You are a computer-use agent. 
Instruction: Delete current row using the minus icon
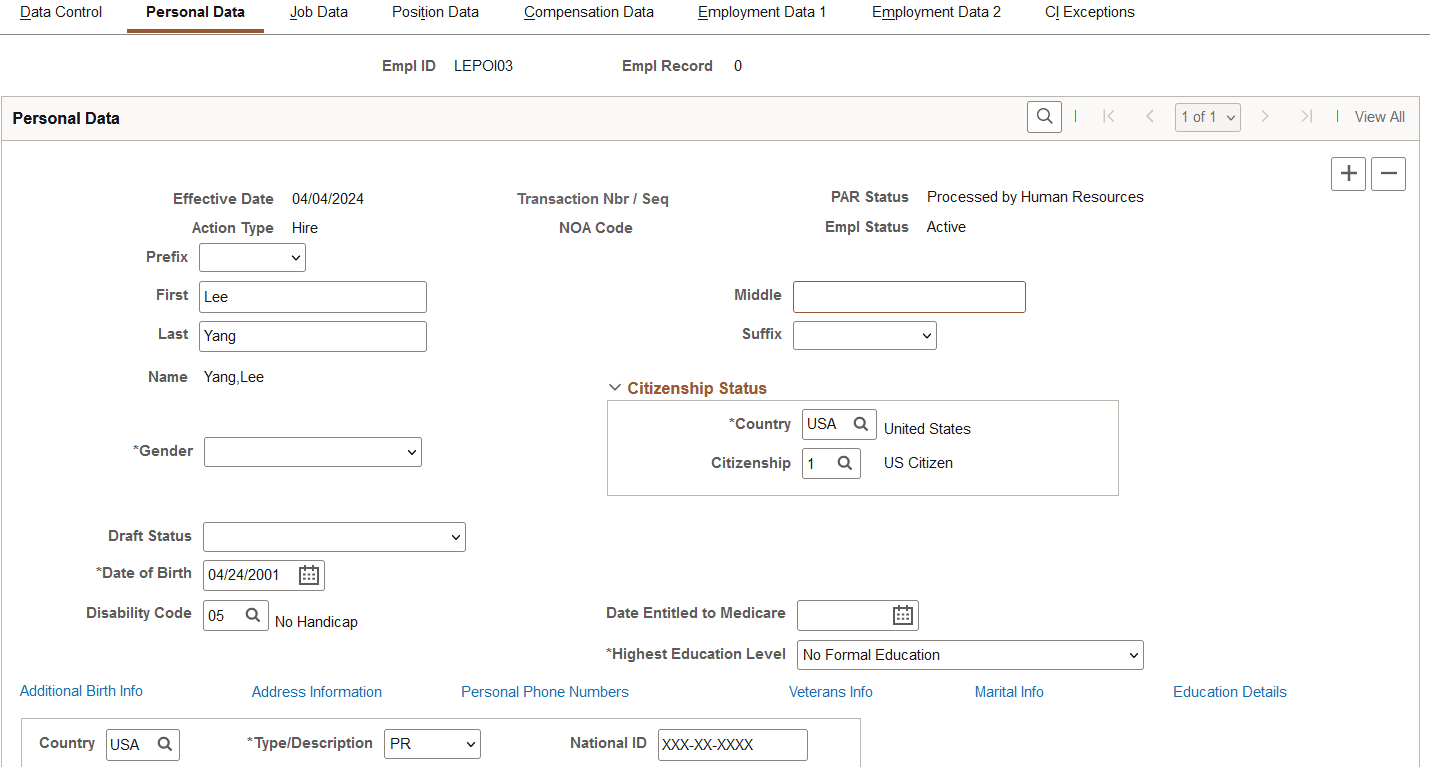coord(1388,173)
